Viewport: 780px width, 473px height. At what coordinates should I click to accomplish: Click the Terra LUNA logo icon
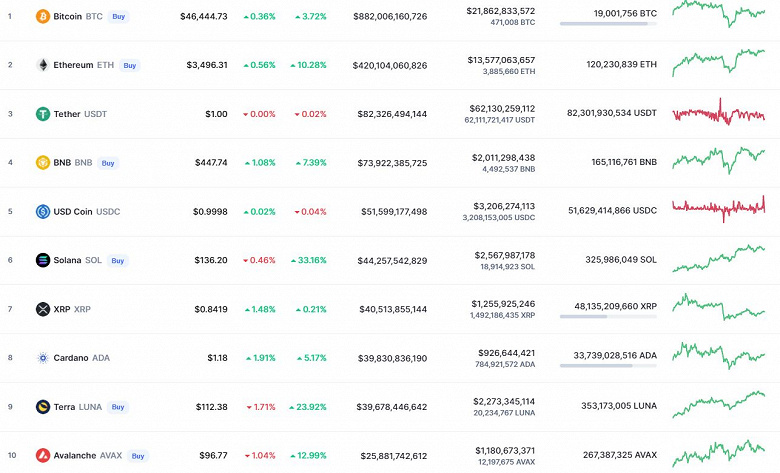(43, 407)
